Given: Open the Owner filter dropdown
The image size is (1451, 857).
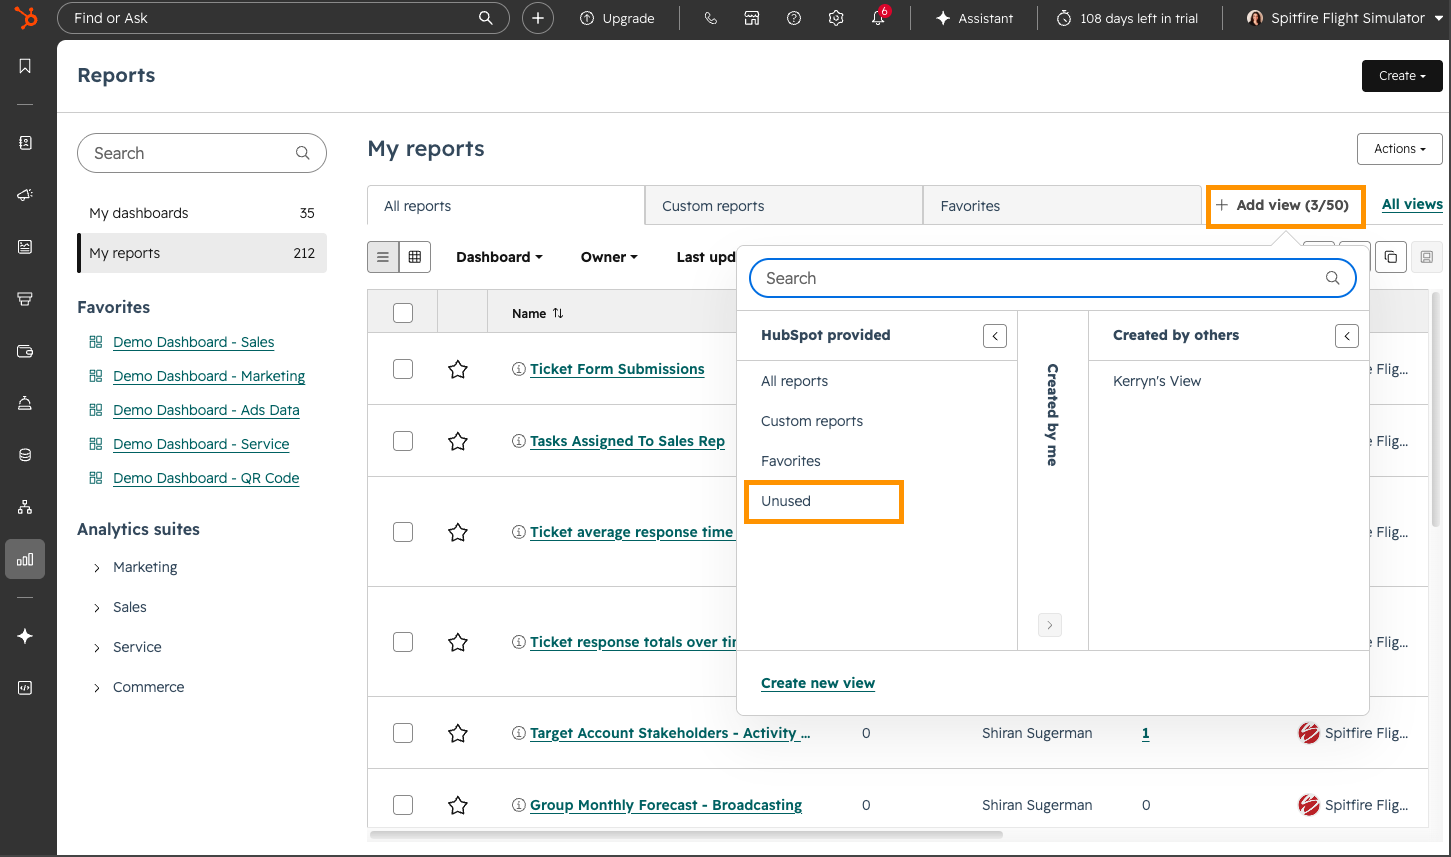Looking at the screenshot, I should 607,257.
